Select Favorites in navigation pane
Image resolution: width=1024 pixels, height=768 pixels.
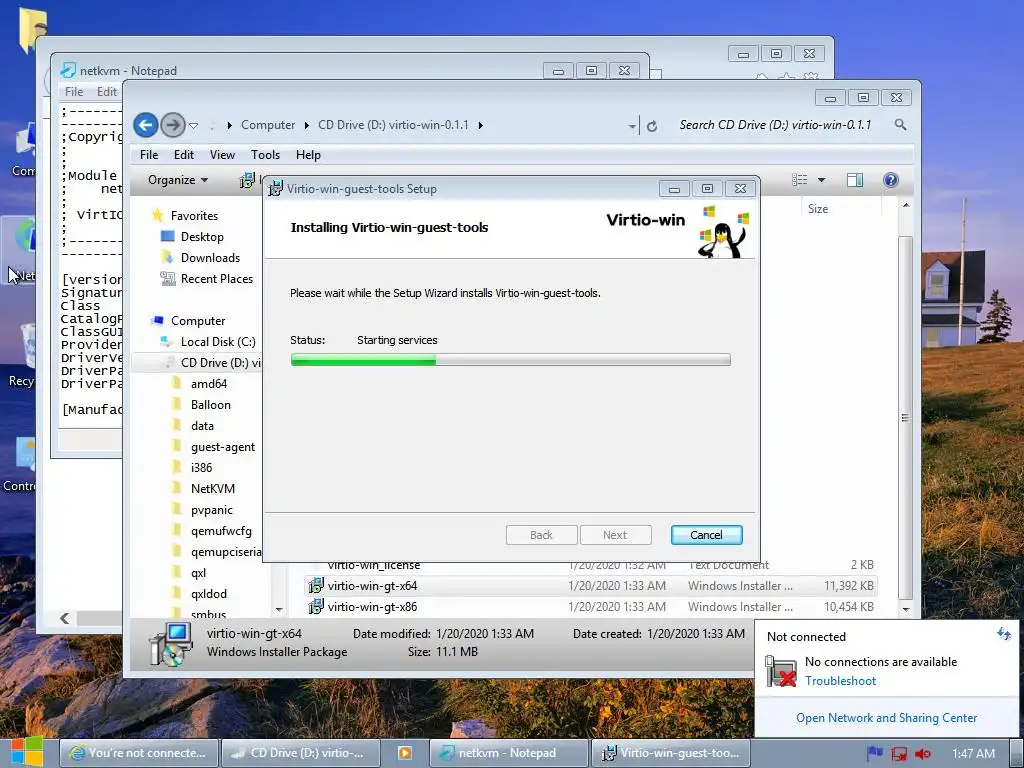[x=194, y=216]
